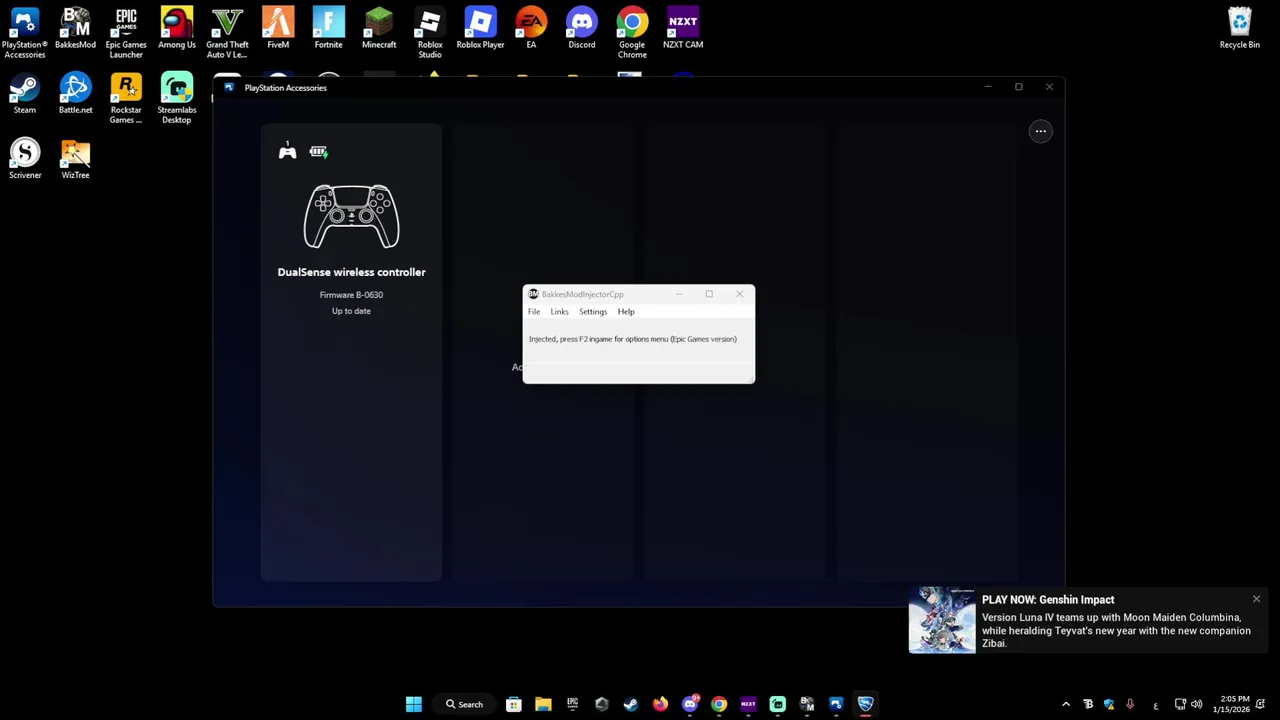Open the Windows Start menu
The width and height of the screenshot is (1280, 720).
[x=414, y=704]
